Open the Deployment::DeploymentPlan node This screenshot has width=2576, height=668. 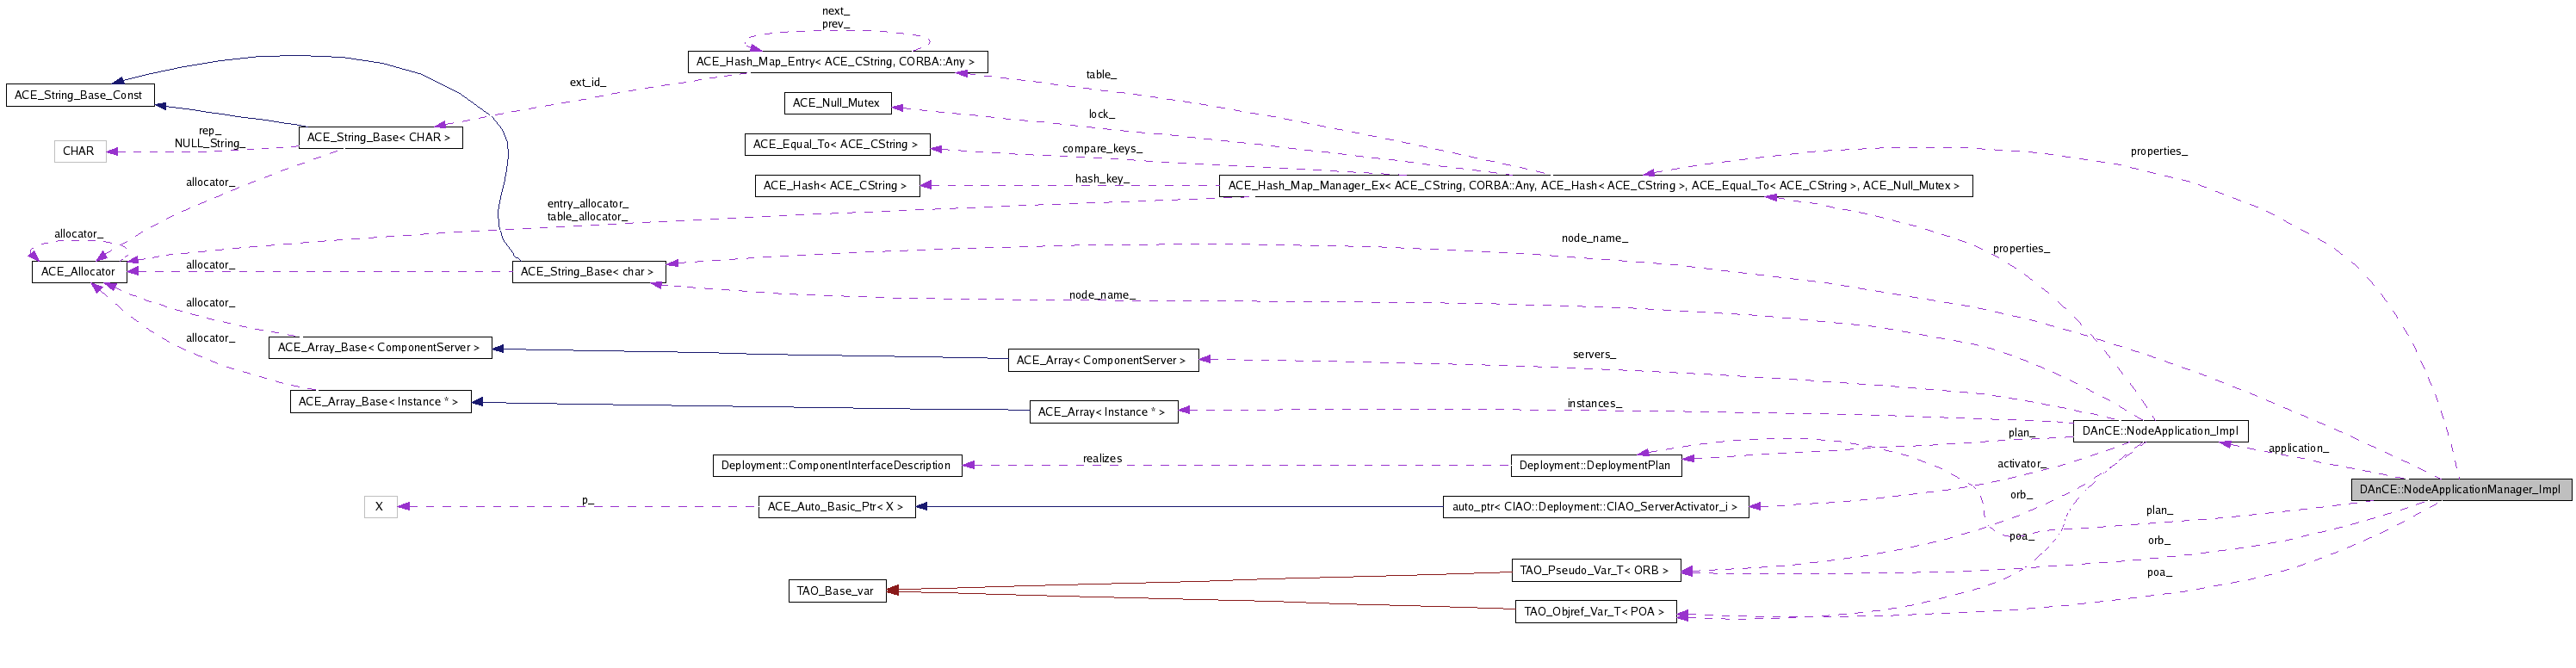(x=1595, y=466)
